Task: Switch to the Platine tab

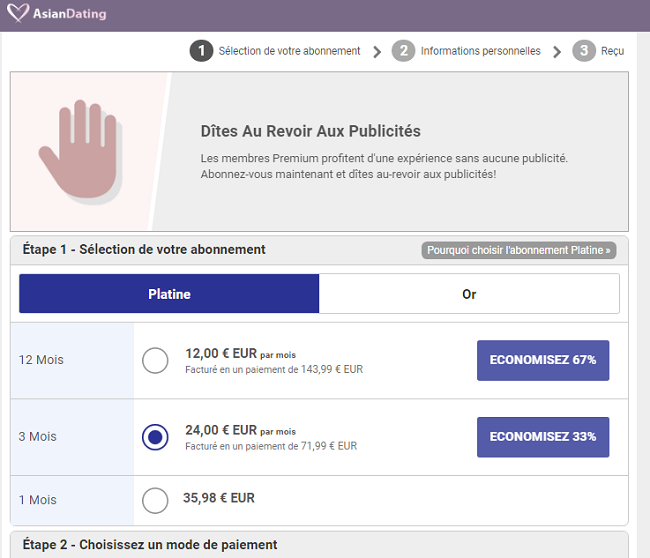Action: pos(169,294)
